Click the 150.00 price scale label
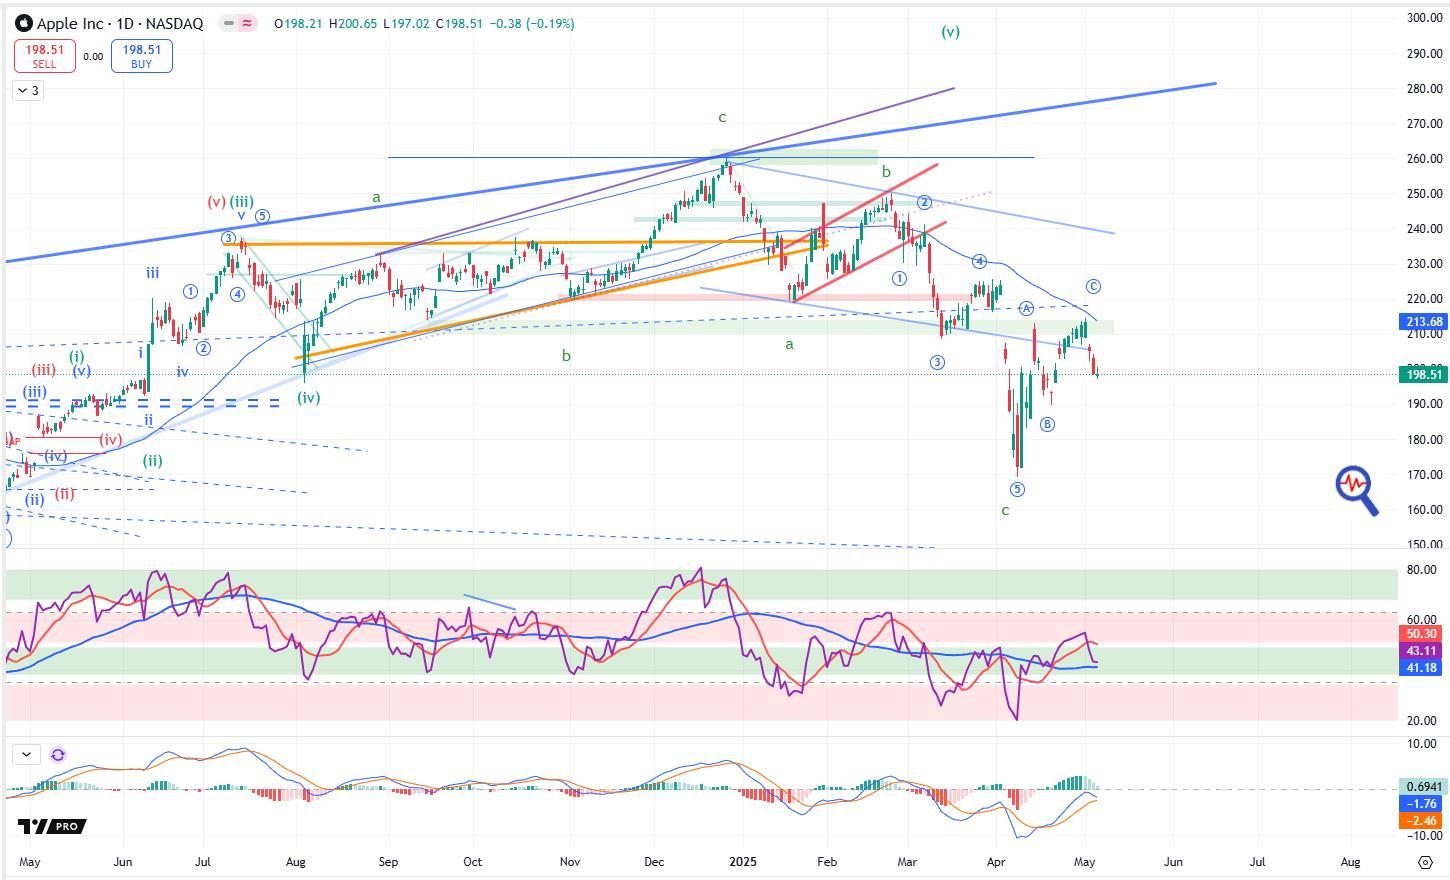Screen dimensions: 1450x880 [x=1423, y=545]
